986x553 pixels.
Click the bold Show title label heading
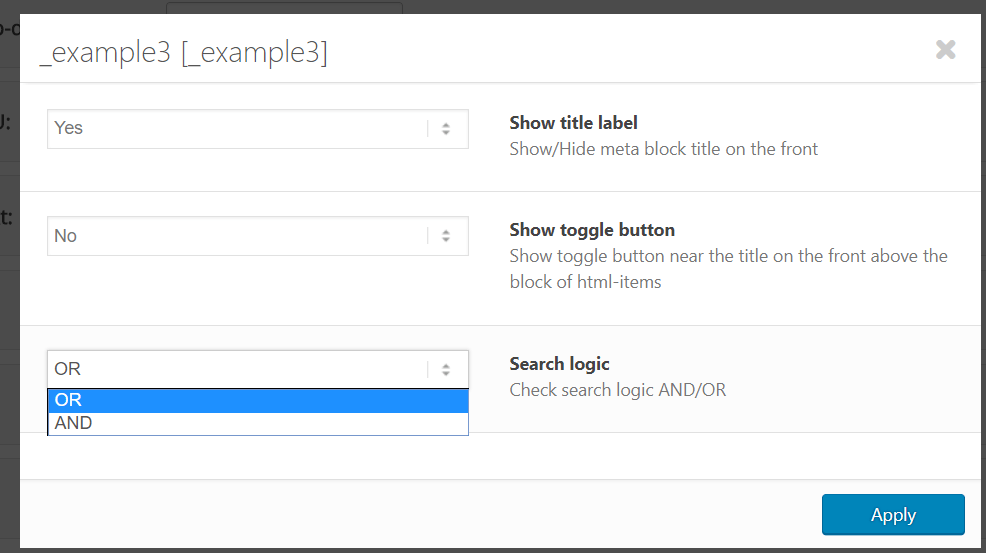(x=573, y=123)
